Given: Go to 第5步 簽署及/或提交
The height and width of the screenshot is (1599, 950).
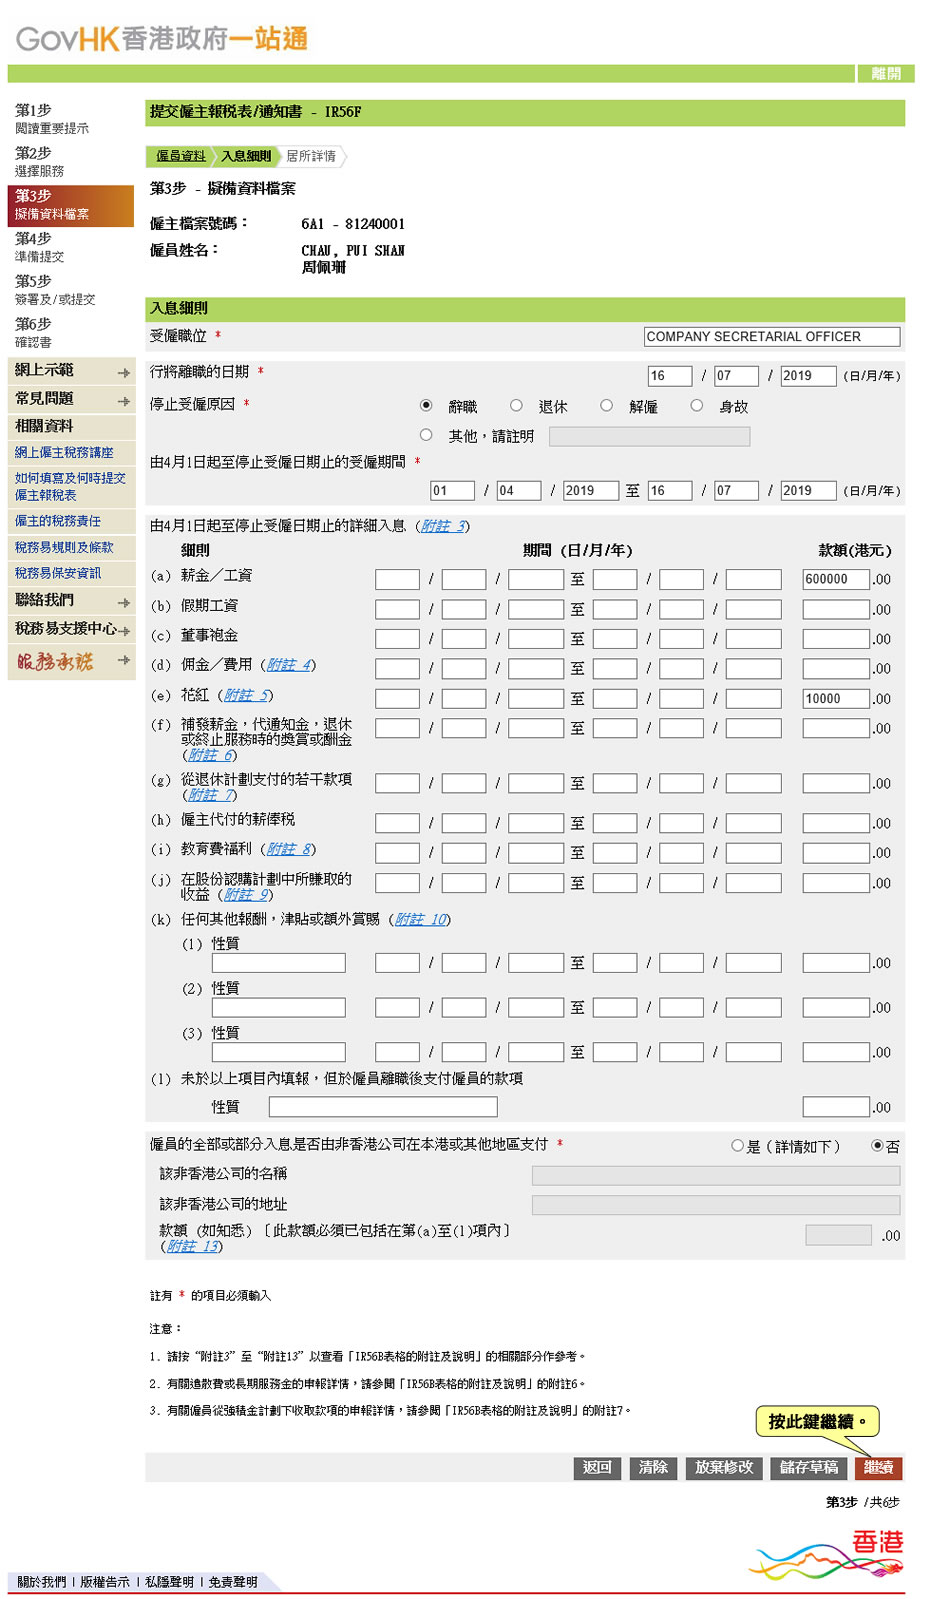Looking at the screenshot, I should point(71,291).
